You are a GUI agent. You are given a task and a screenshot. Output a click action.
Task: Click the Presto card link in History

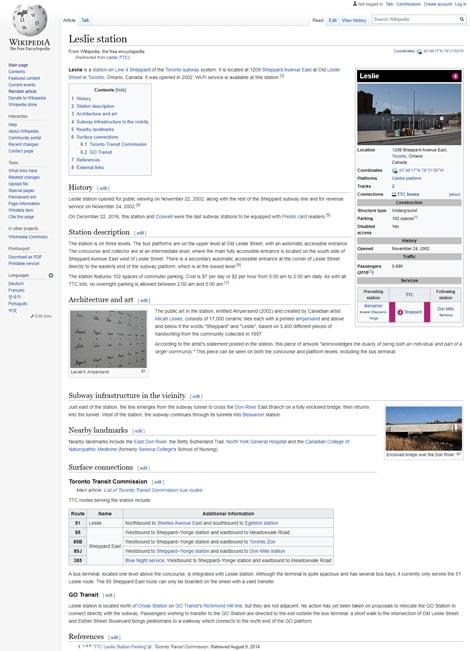tap(294, 216)
